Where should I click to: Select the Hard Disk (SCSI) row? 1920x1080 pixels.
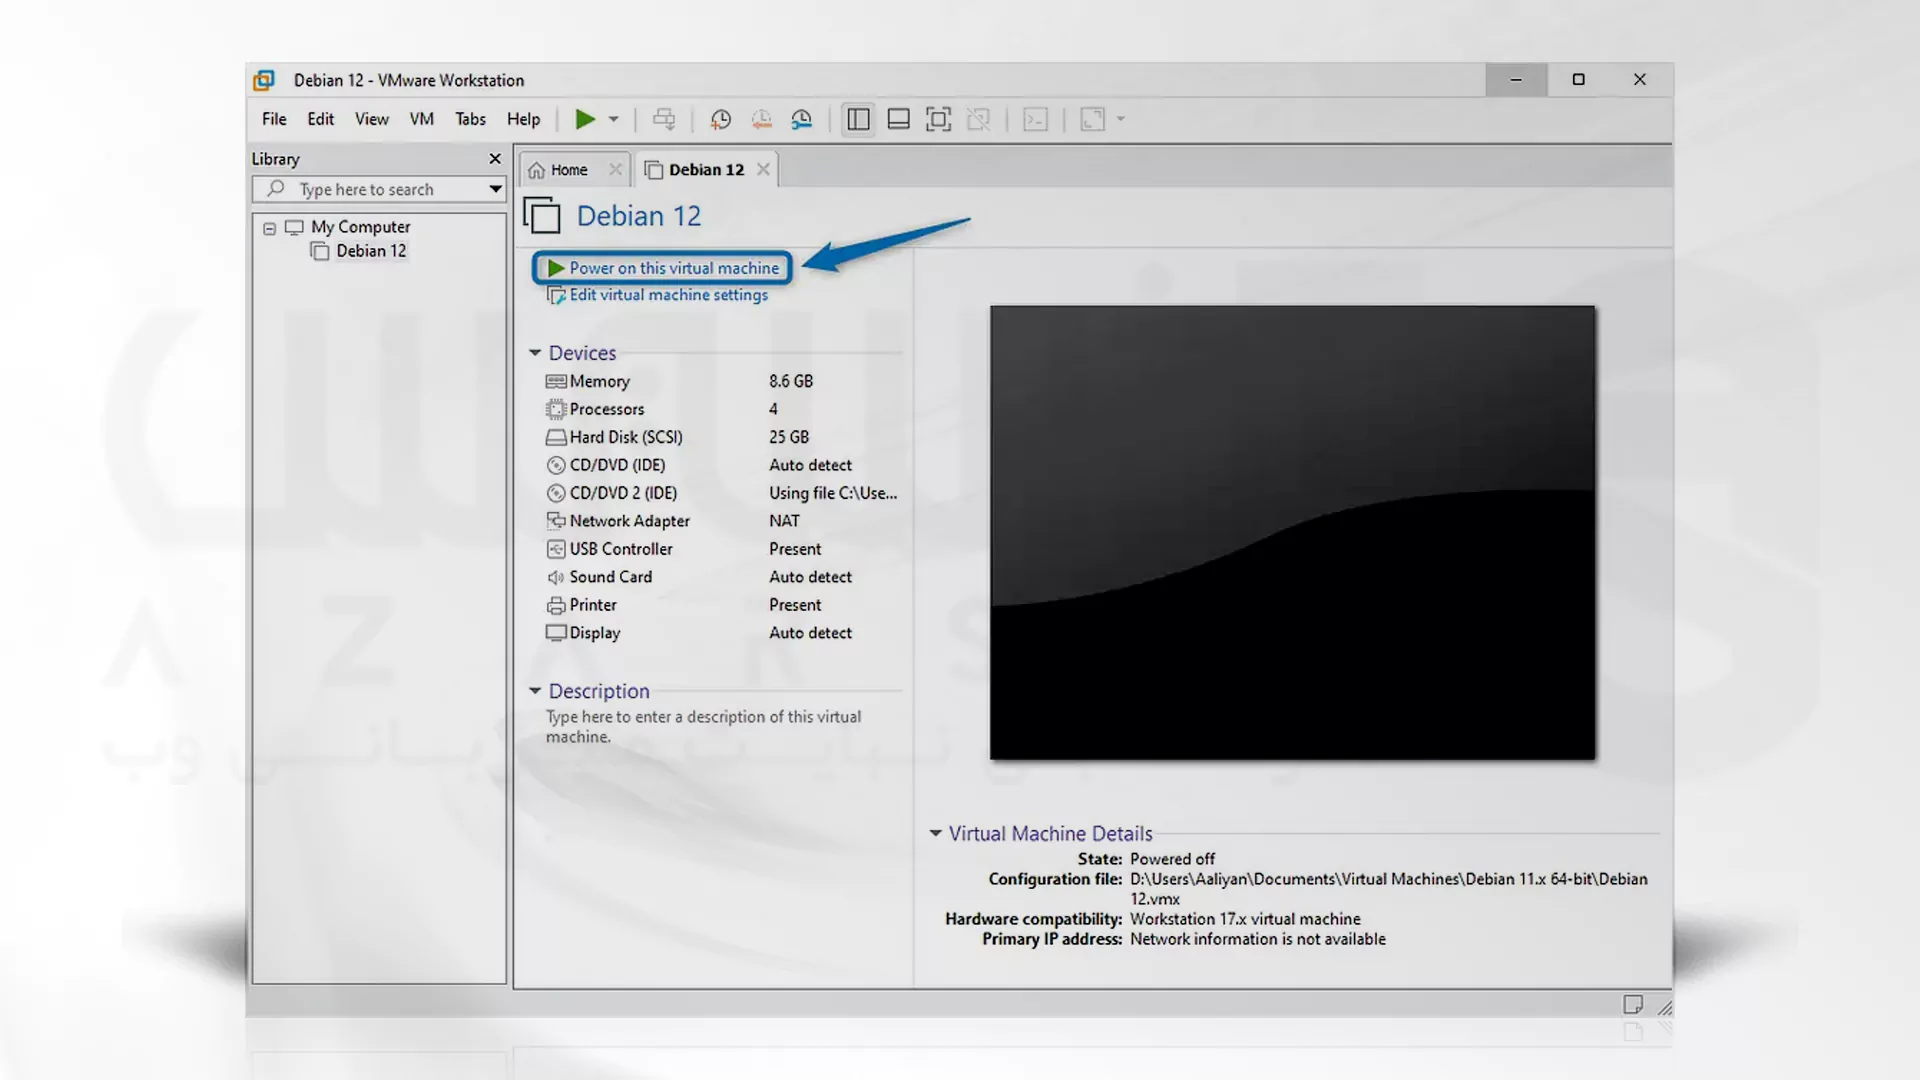pos(722,437)
